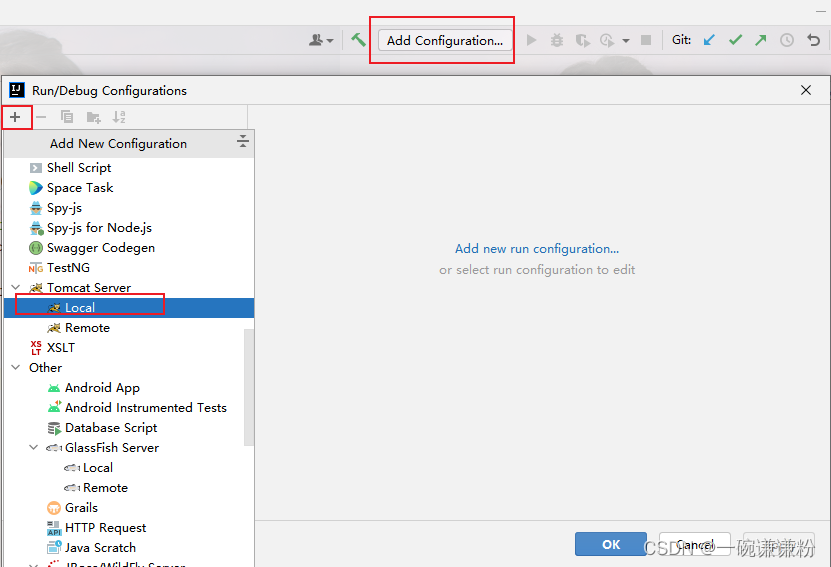Select the GlassFish Server entry

pos(129,448)
